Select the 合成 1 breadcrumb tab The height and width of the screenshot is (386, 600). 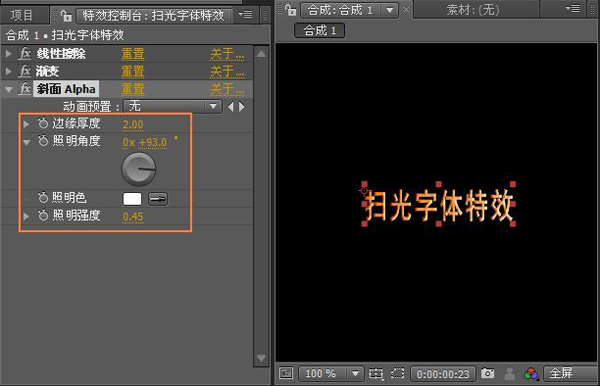click(320, 30)
